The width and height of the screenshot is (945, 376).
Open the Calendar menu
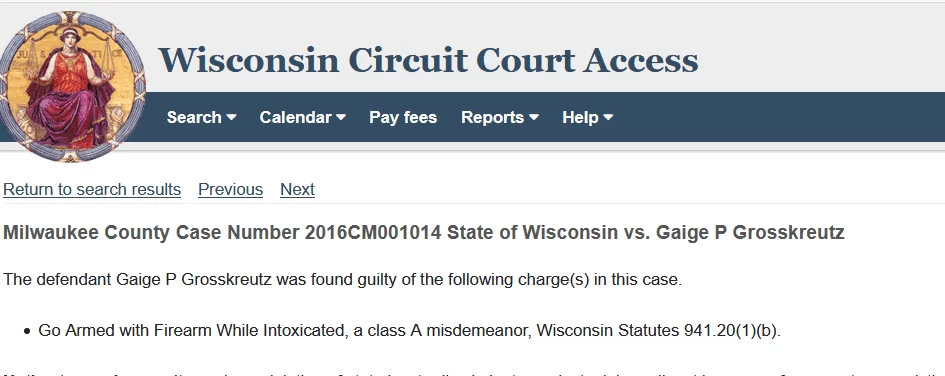pos(303,117)
